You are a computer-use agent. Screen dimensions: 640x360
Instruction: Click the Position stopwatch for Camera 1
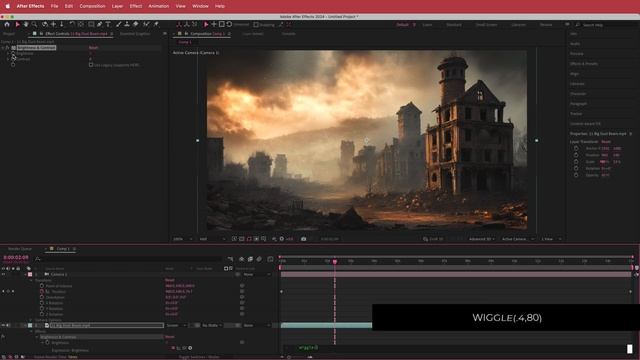click(42, 291)
